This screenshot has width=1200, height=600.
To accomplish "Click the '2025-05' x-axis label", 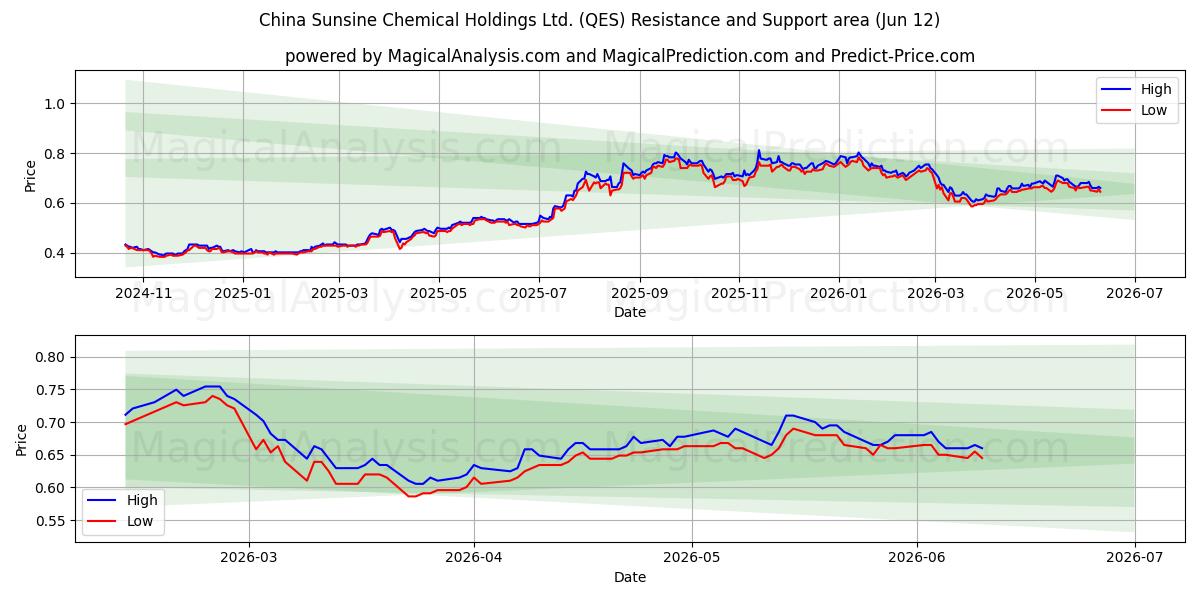I will (438, 293).
